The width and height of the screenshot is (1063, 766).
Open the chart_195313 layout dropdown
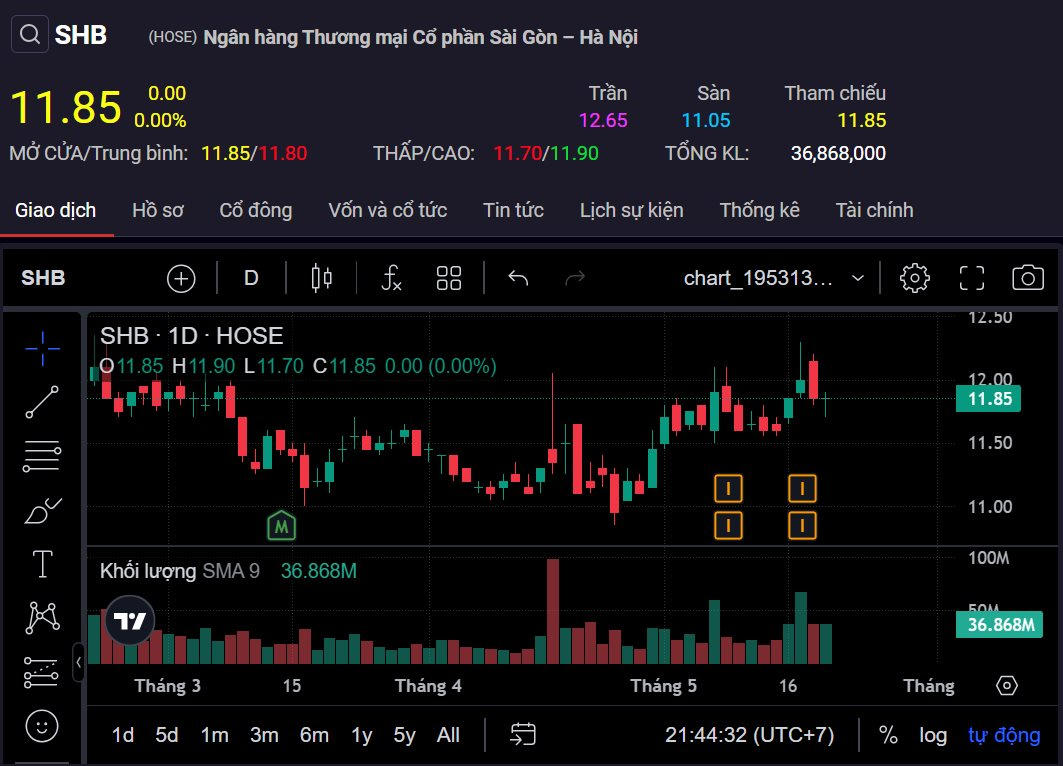pyautogui.click(x=774, y=279)
